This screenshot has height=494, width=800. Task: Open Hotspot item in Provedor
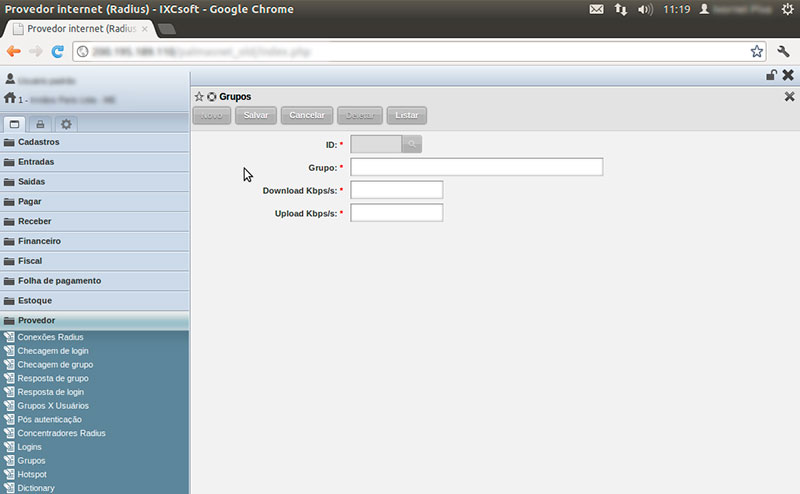pos(32,475)
